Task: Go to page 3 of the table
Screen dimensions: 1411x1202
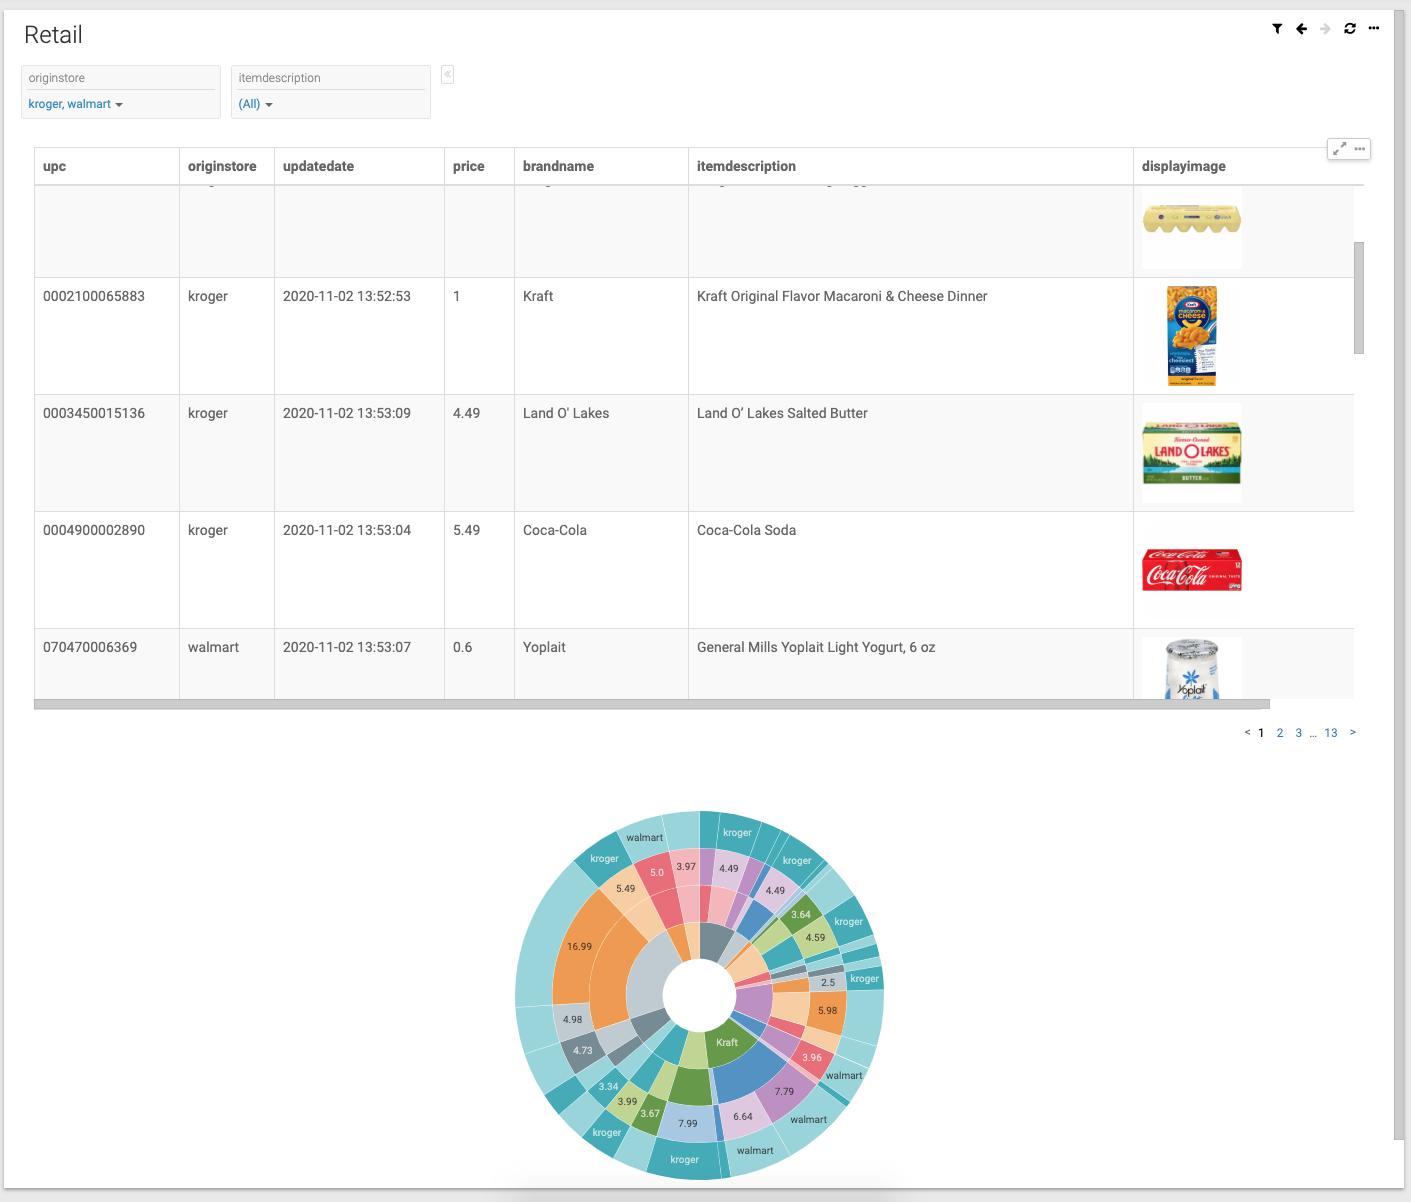Action: pyautogui.click(x=1299, y=733)
